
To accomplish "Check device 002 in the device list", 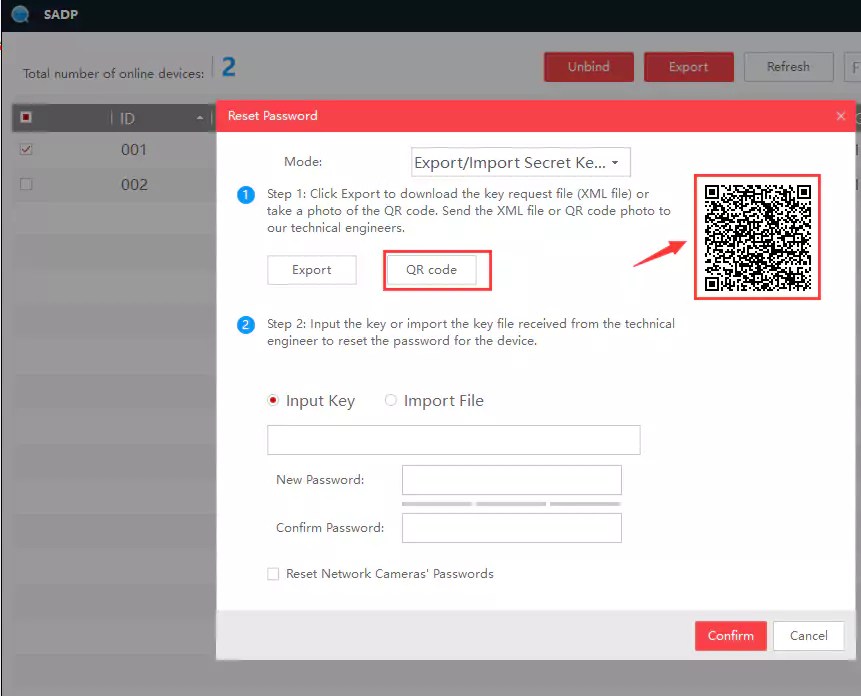I will 25,184.
